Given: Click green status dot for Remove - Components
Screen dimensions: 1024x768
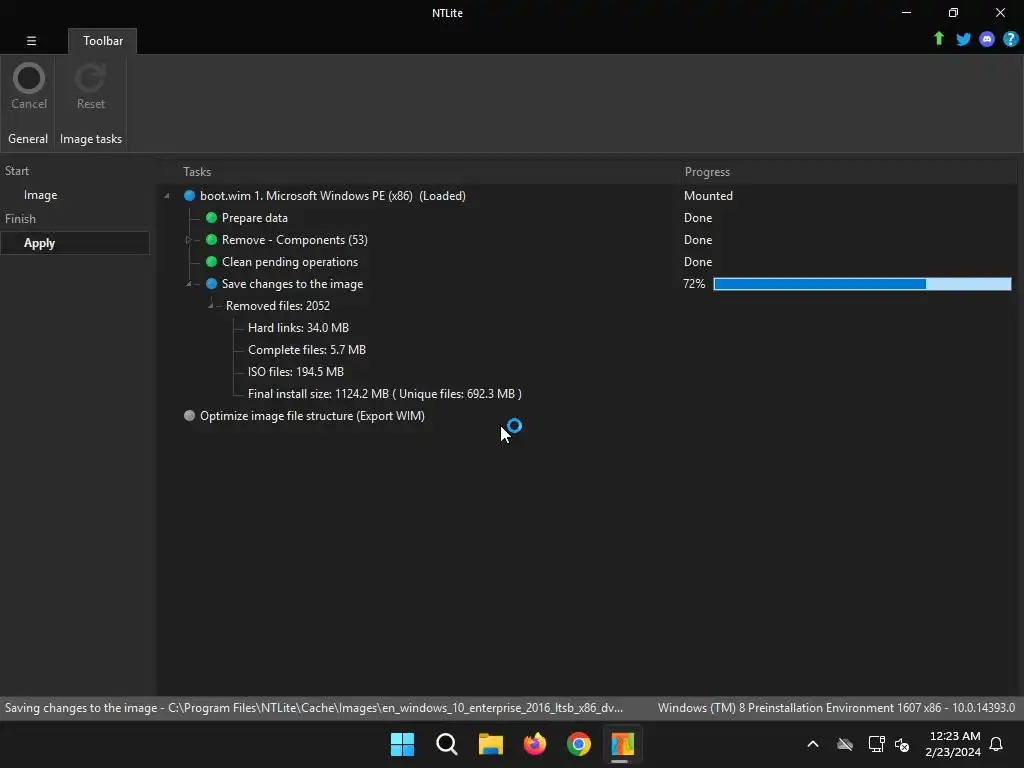Looking at the screenshot, I should click(x=211, y=240).
